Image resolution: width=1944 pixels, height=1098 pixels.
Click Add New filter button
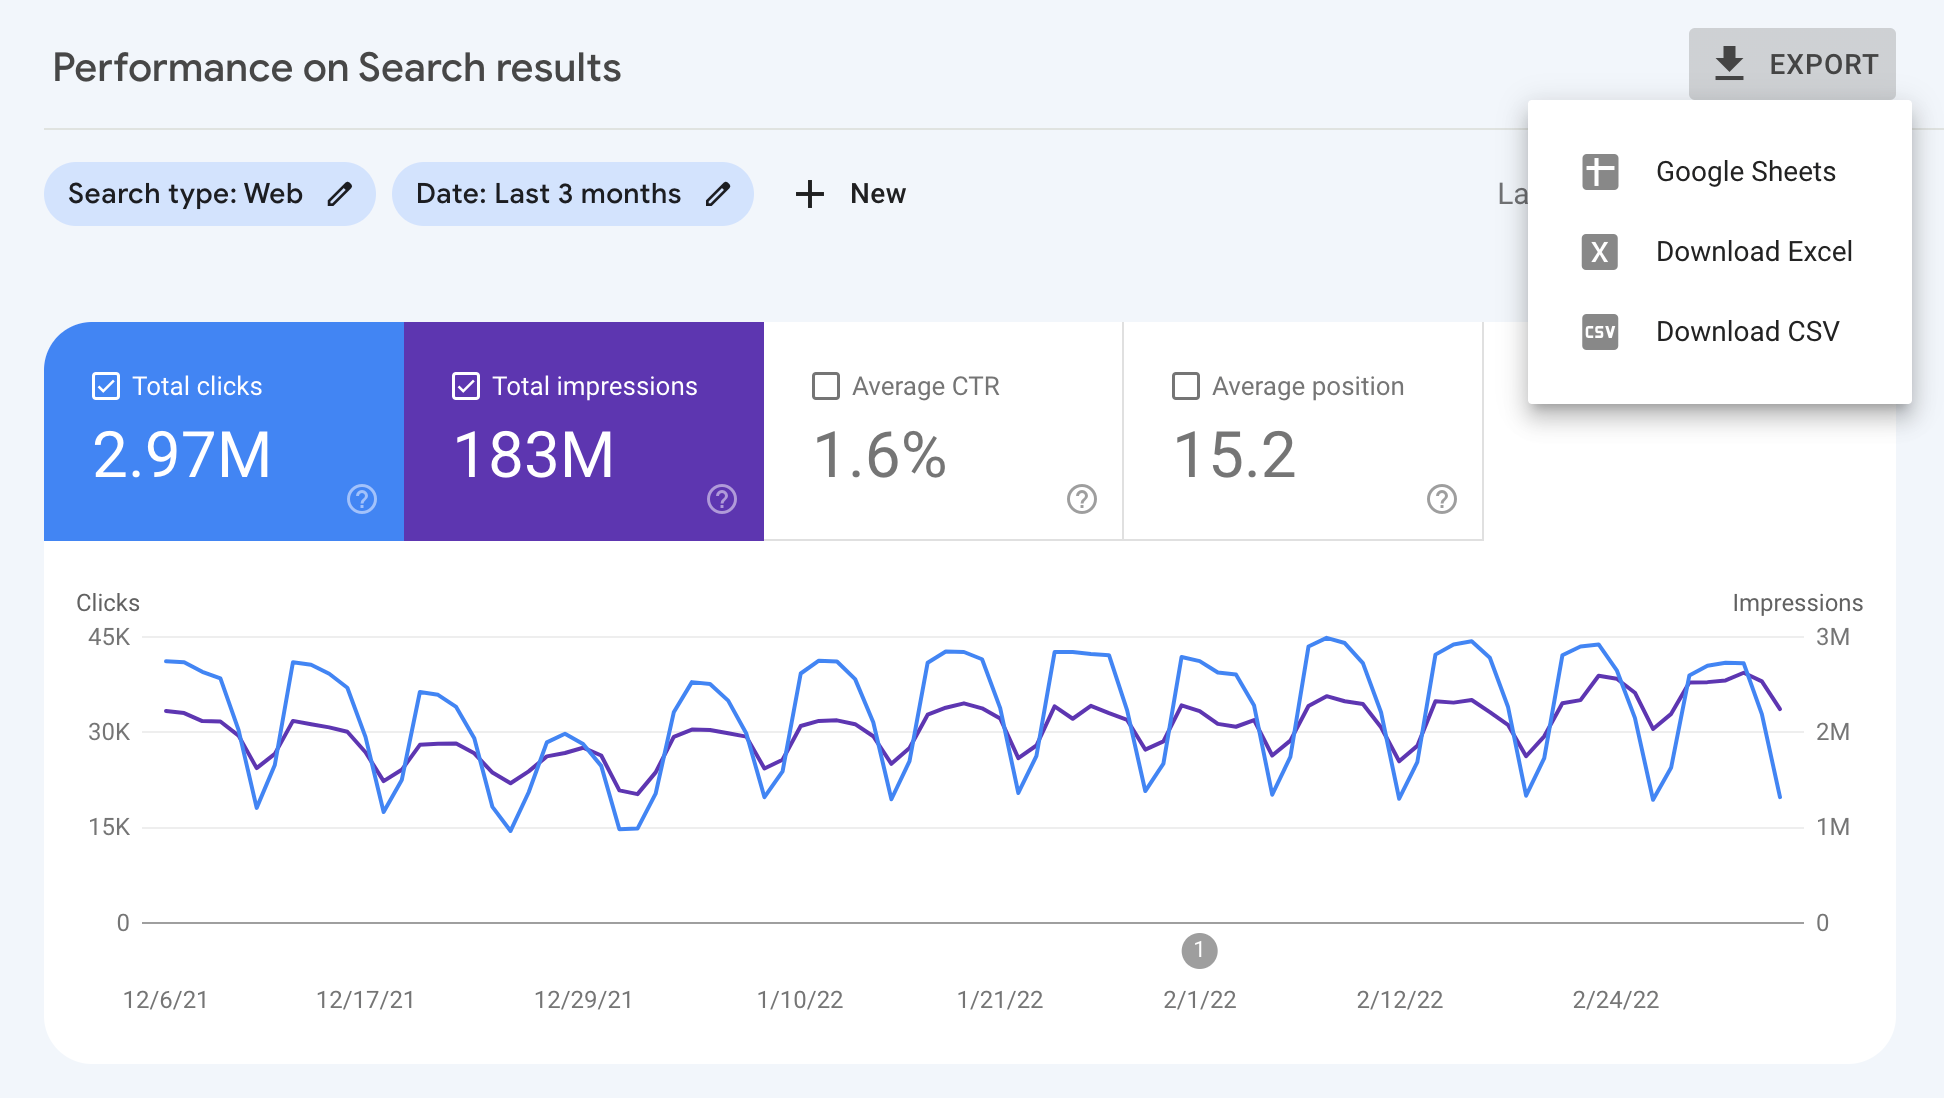(850, 194)
